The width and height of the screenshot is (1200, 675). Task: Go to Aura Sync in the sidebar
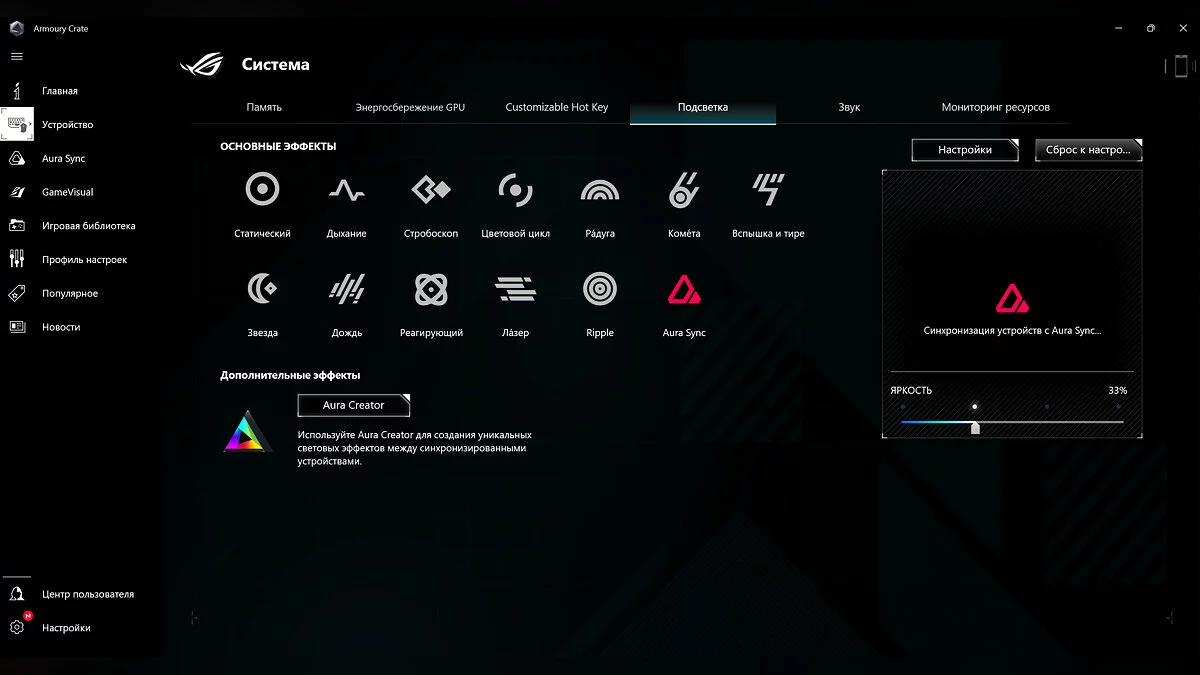pos(63,159)
